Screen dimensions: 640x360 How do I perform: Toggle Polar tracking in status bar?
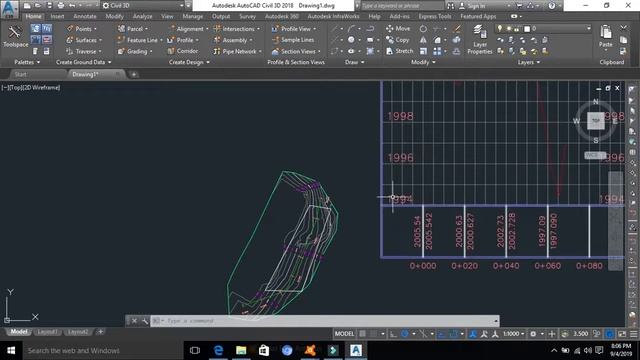tap(404, 334)
